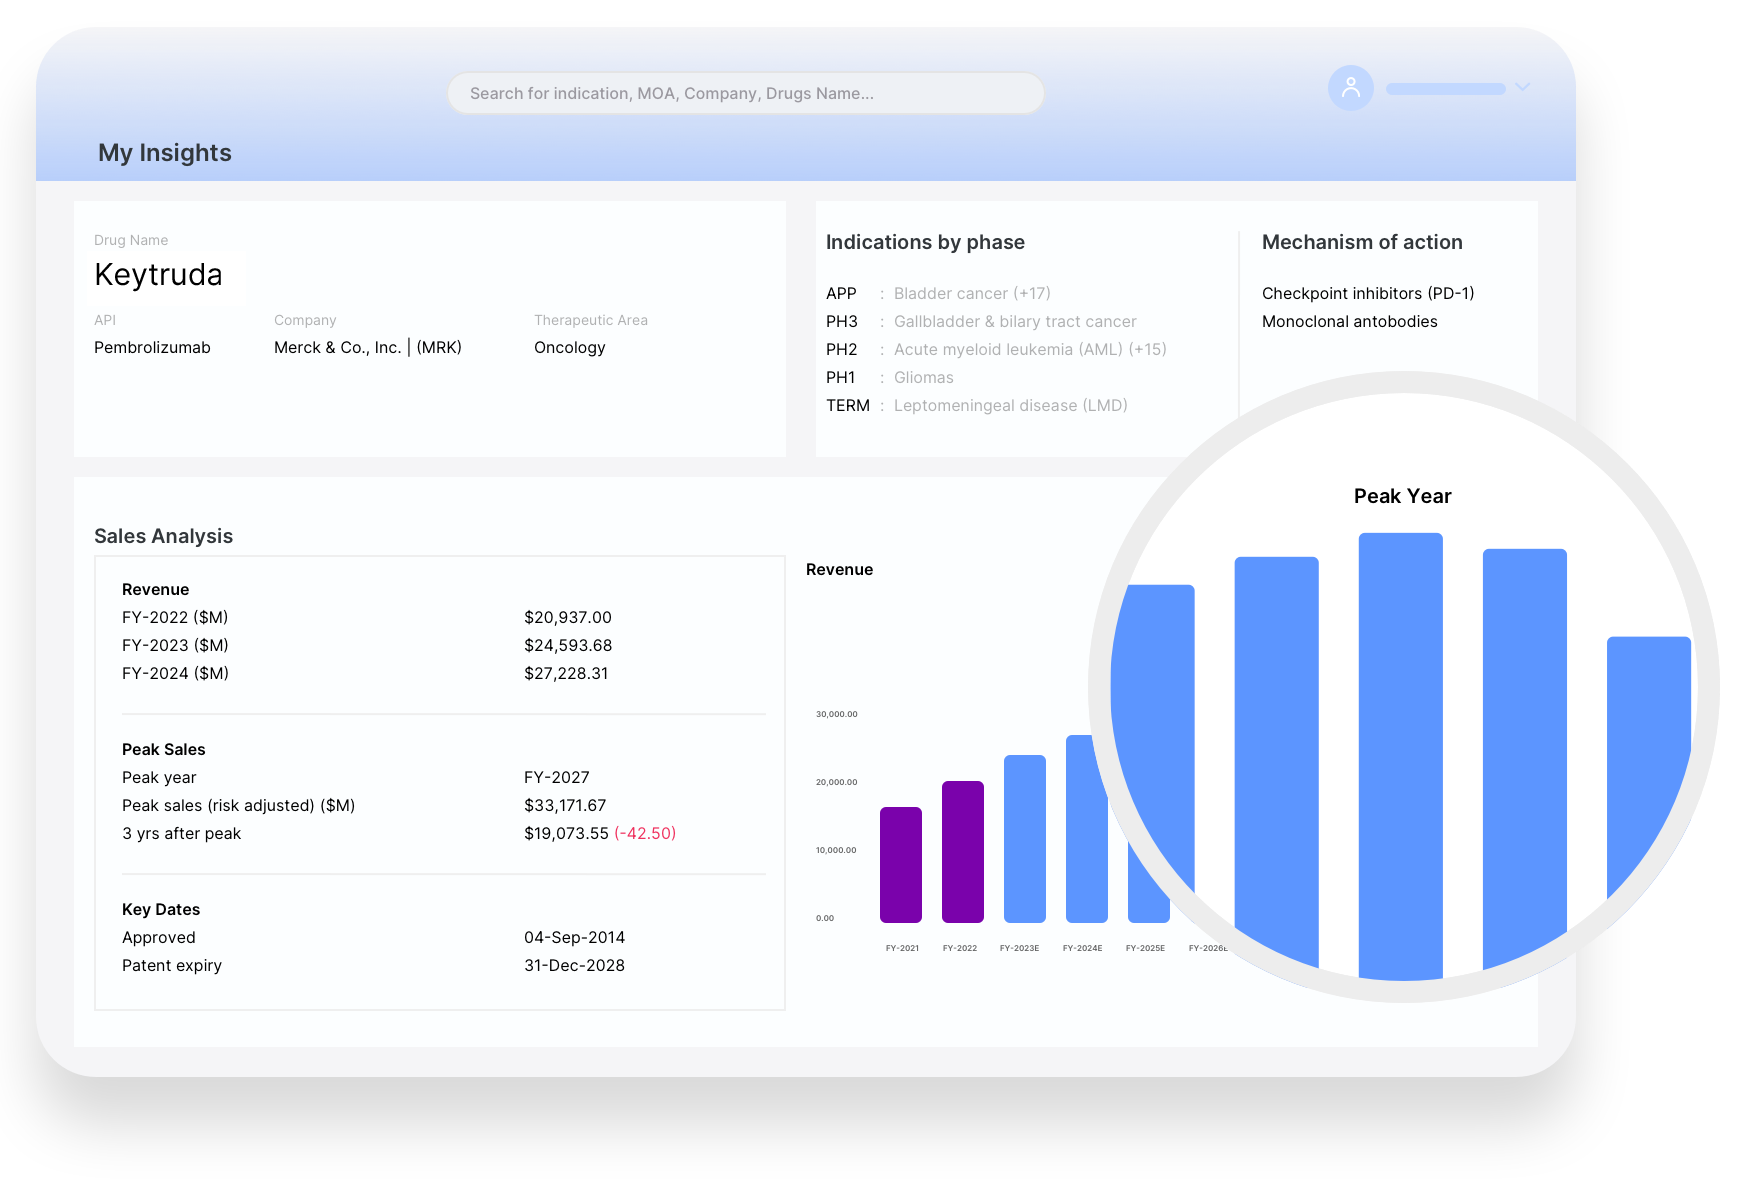The width and height of the screenshot is (1747, 1186).
Task: Focus the indication and drug search field
Action: [x=746, y=93]
